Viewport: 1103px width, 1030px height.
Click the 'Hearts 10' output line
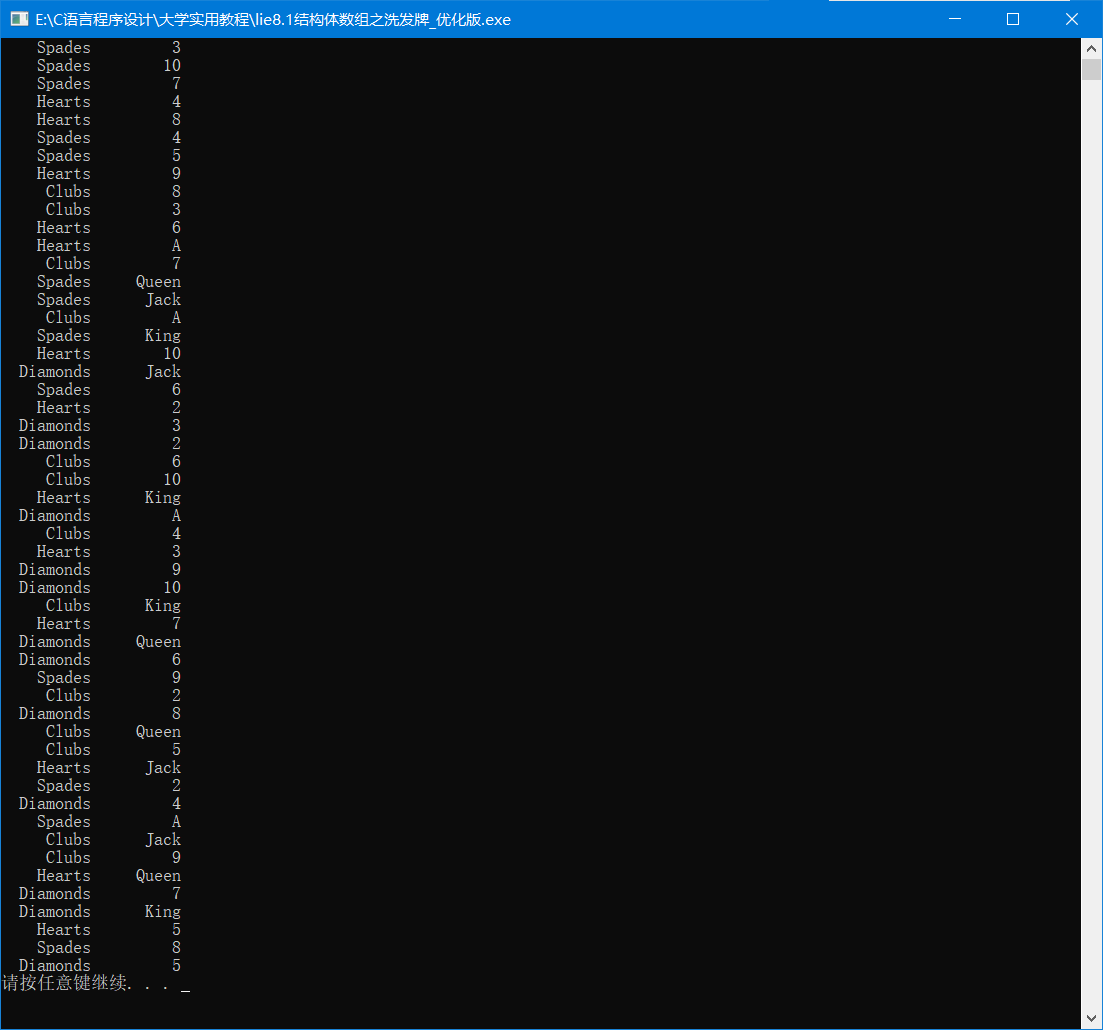click(x=108, y=354)
